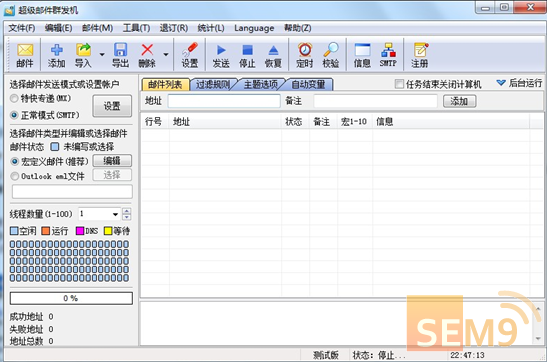Open the Language menu
This screenshot has width=547, height=362.
click(x=254, y=28)
